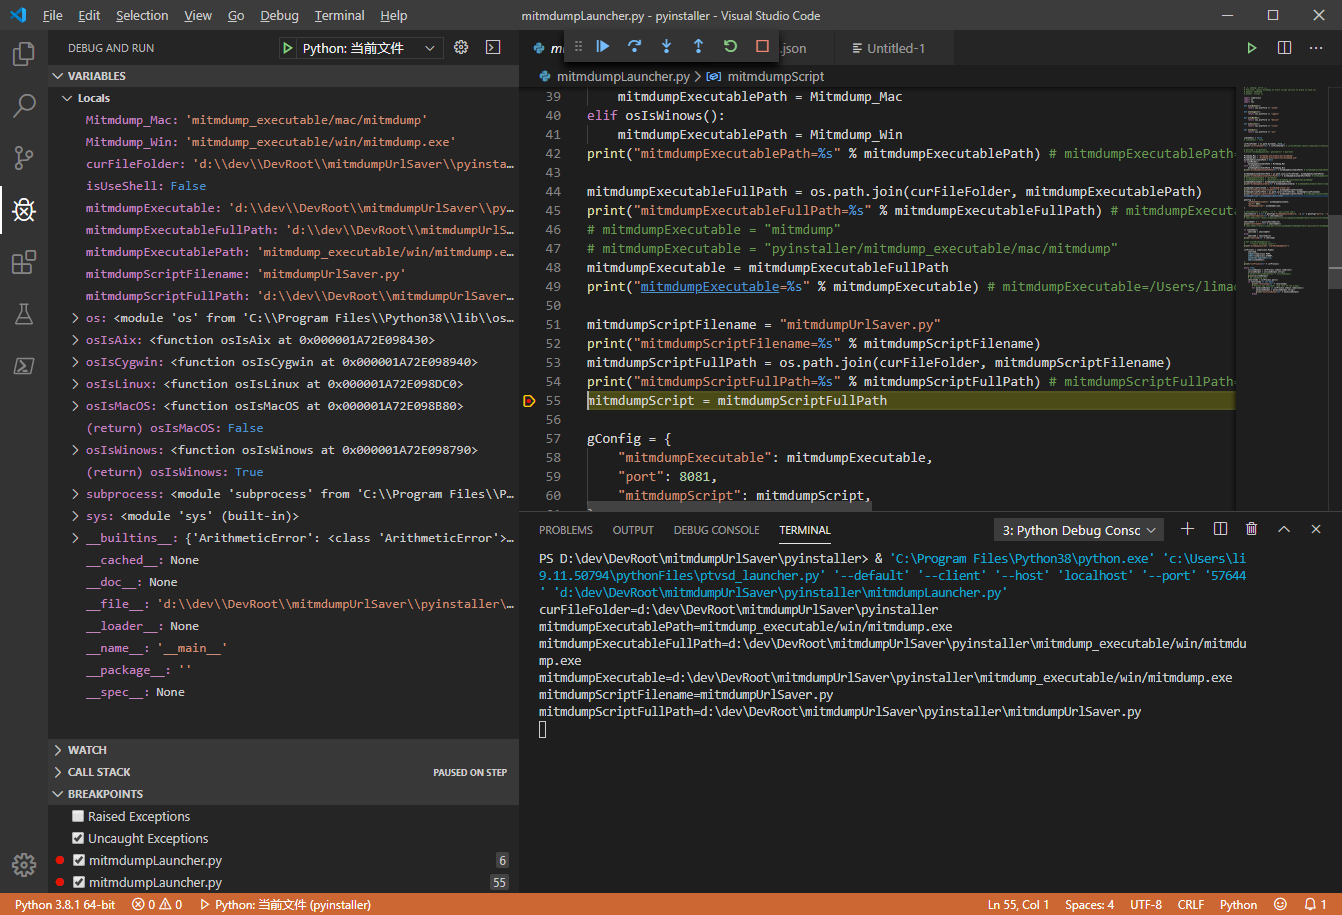Enable the Raised Exceptions breakpoint checkbox
The height and width of the screenshot is (915, 1342).
pos(78,817)
